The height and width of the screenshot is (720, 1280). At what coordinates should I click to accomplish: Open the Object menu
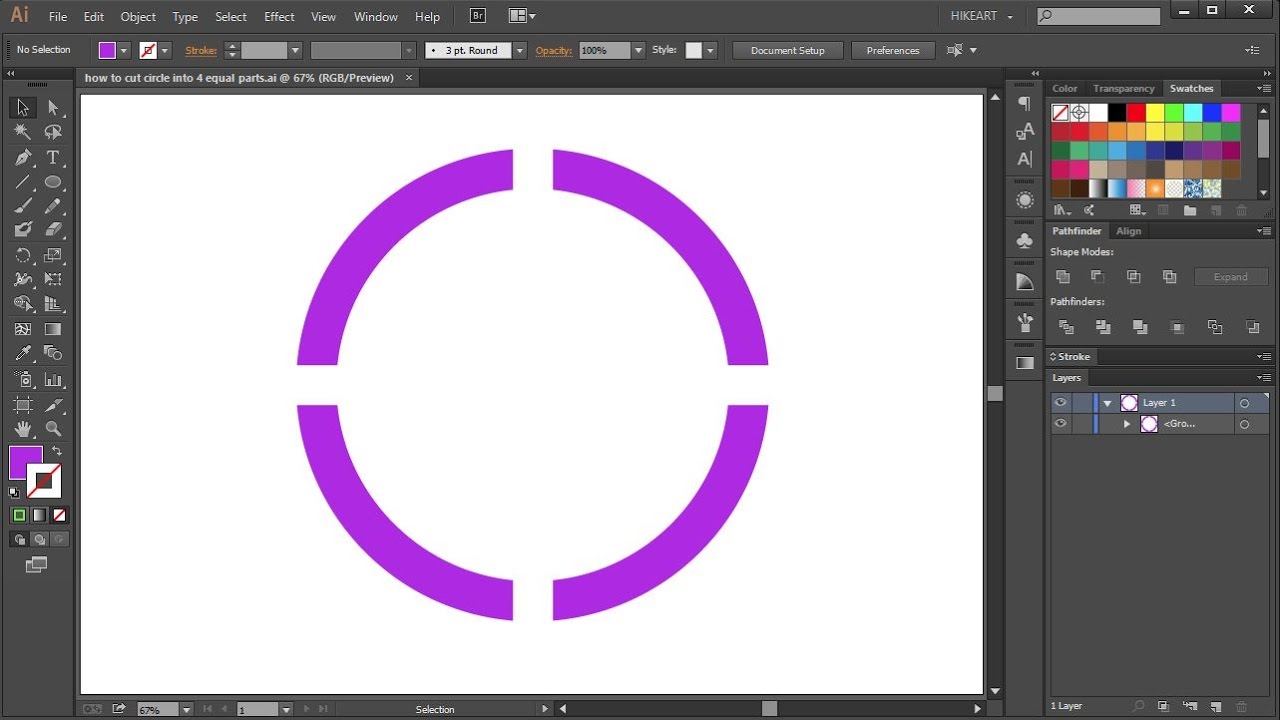click(x=138, y=17)
